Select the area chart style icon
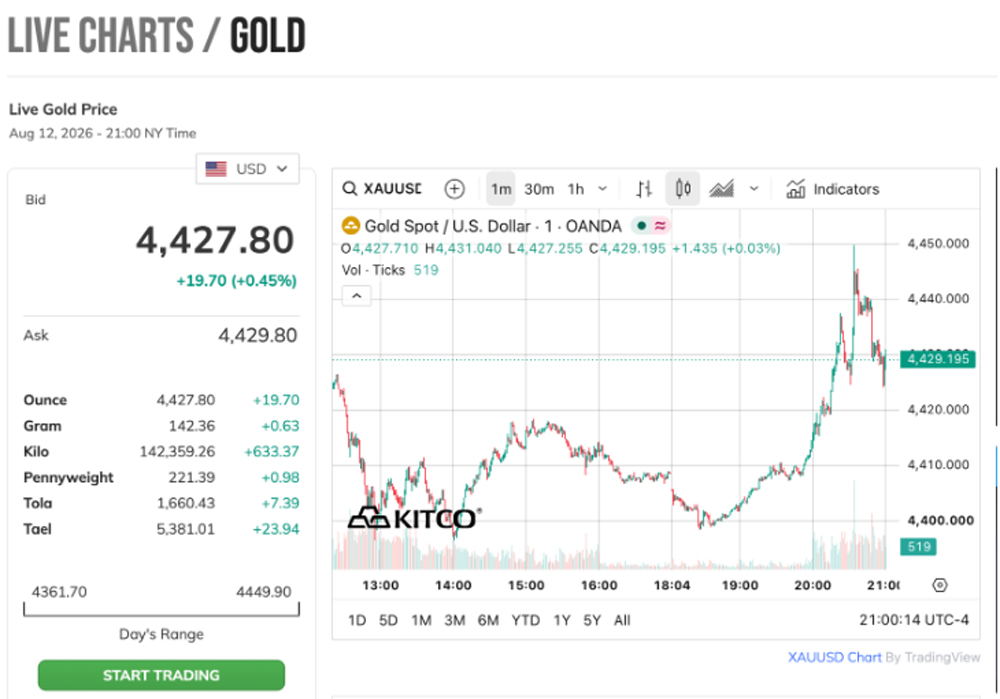The image size is (1000, 699). tap(721, 189)
